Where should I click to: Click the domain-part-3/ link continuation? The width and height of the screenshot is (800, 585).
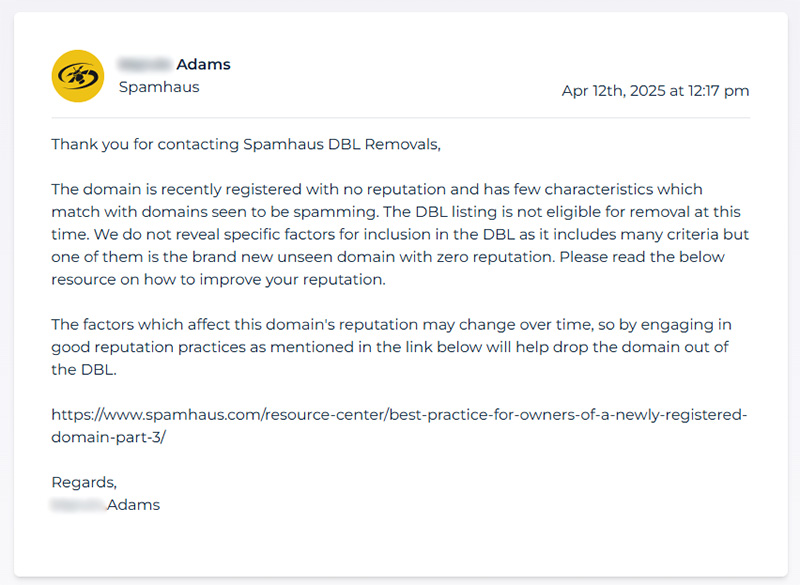coord(109,437)
